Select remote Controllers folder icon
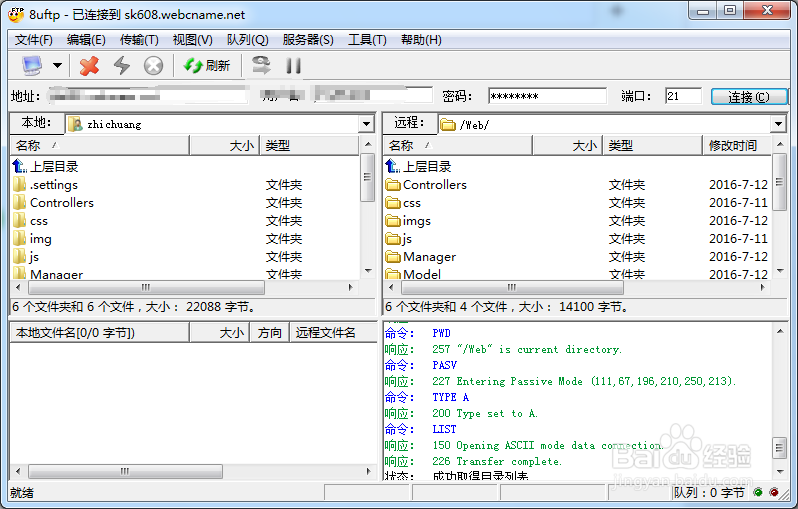Image resolution: width=798 pixels, height=509 pixels. [393, 184]
